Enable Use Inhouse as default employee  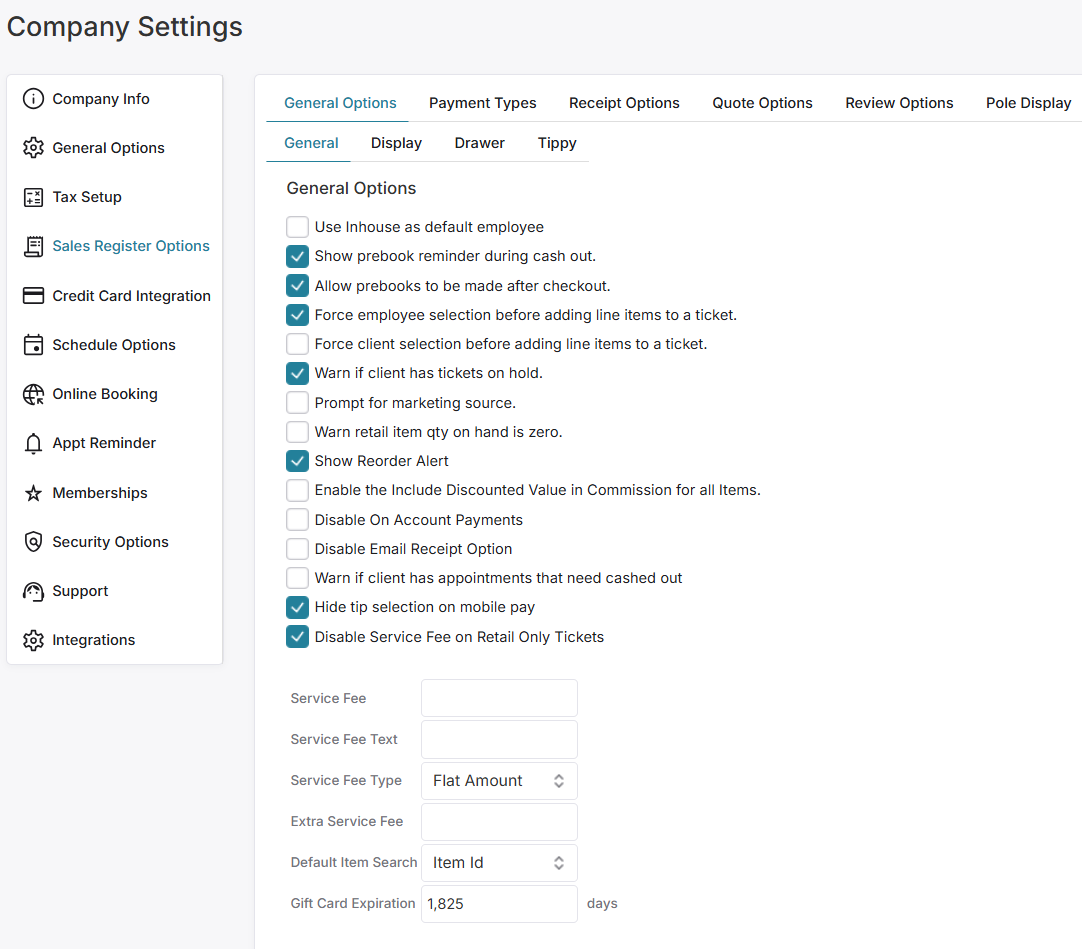tap(297, 227)
